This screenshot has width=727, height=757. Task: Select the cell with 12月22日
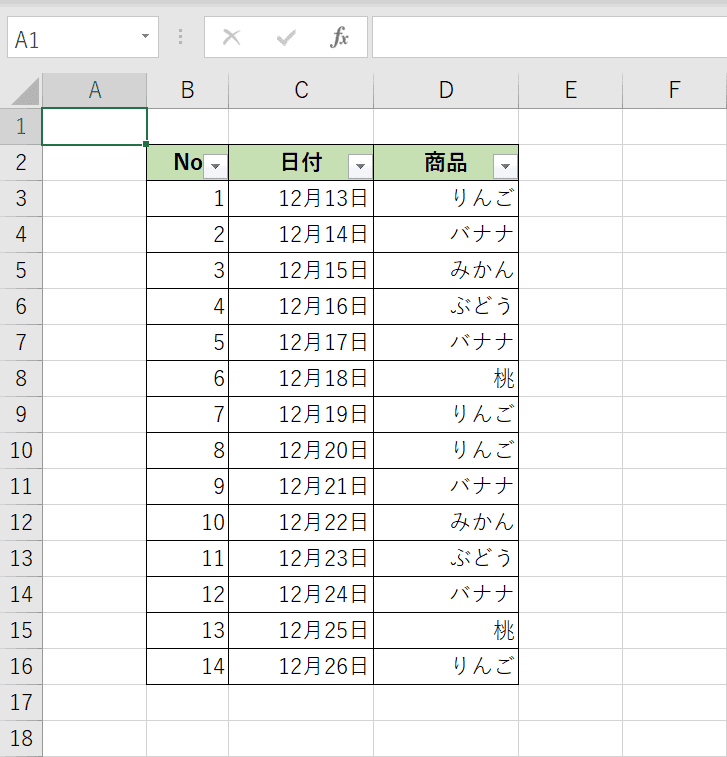[x=301, y=522]
